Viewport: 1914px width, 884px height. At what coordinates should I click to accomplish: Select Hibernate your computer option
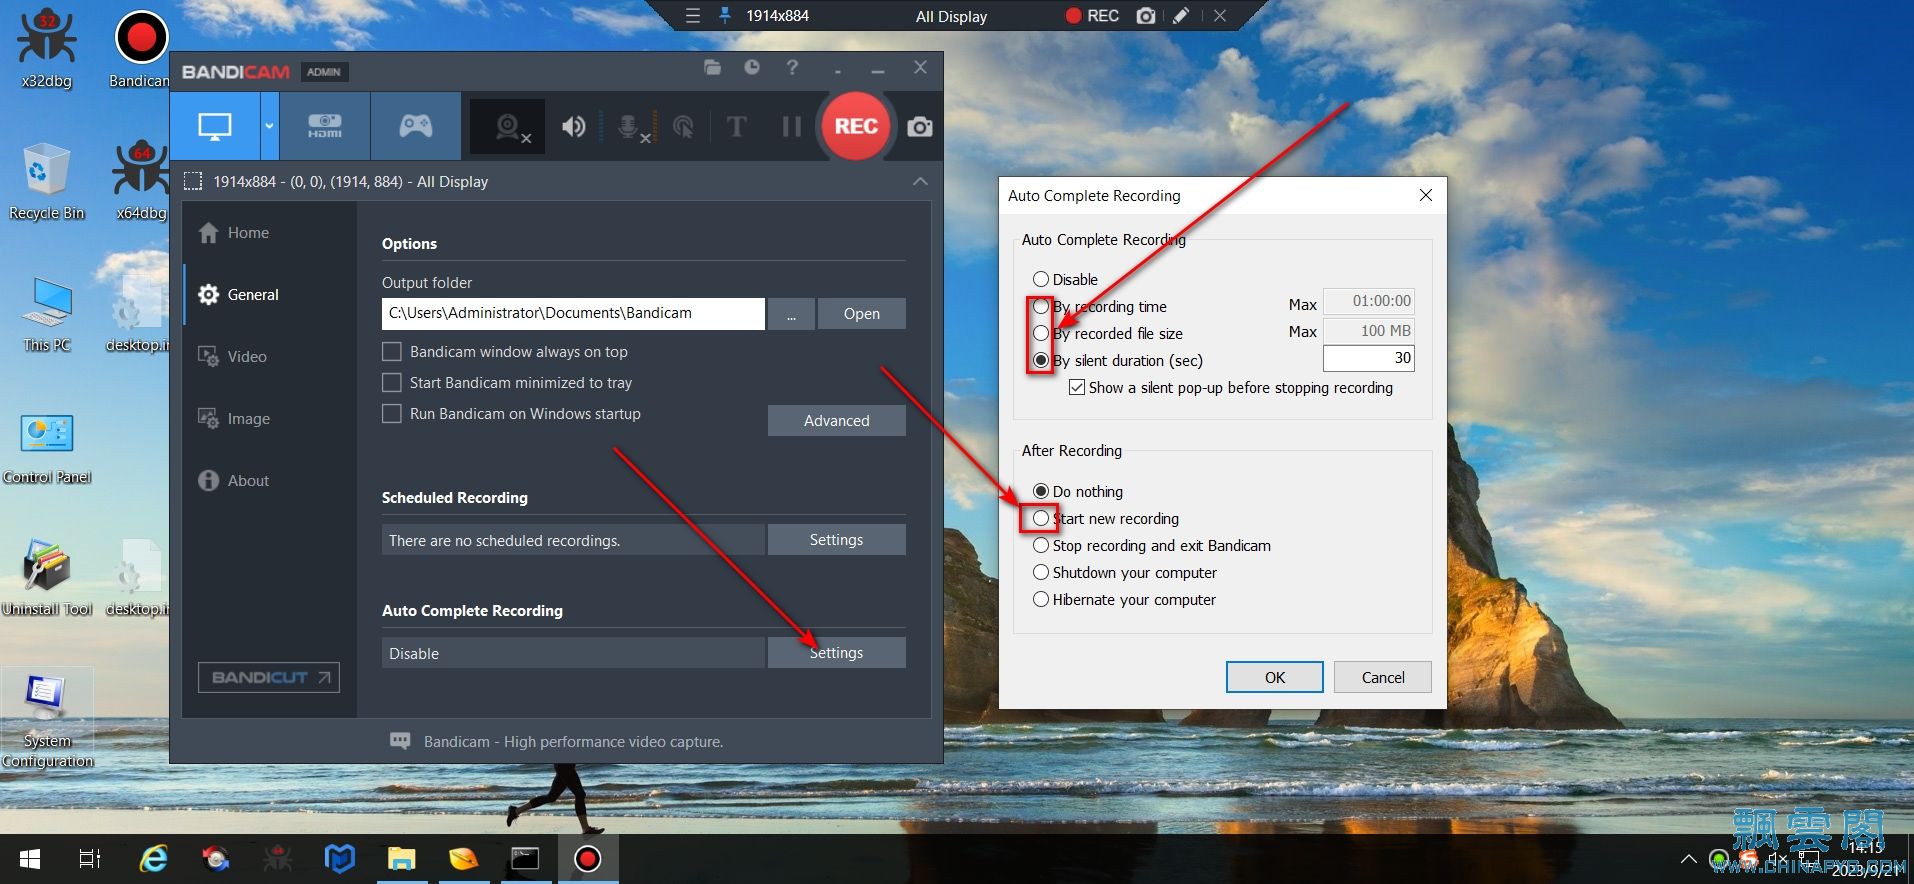pos(1041,600)
